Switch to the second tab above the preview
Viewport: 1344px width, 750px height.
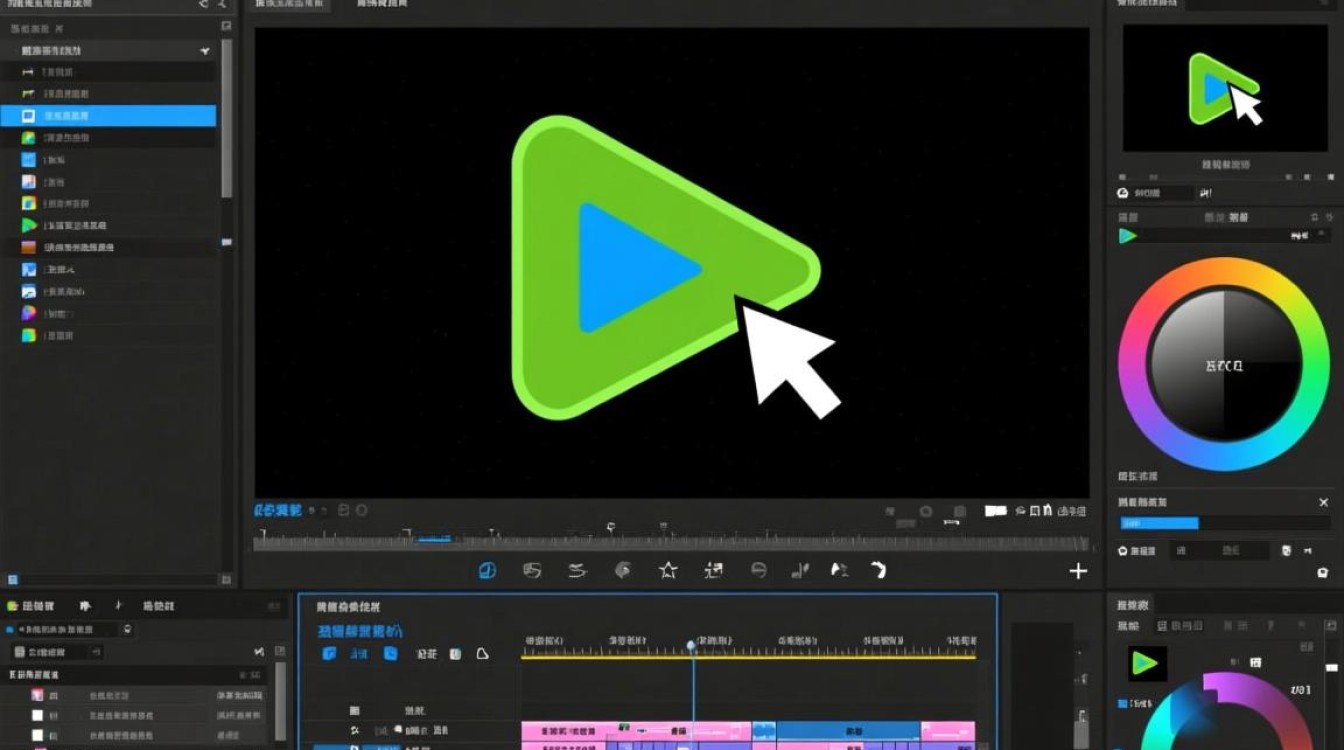(x=383, y=5)
